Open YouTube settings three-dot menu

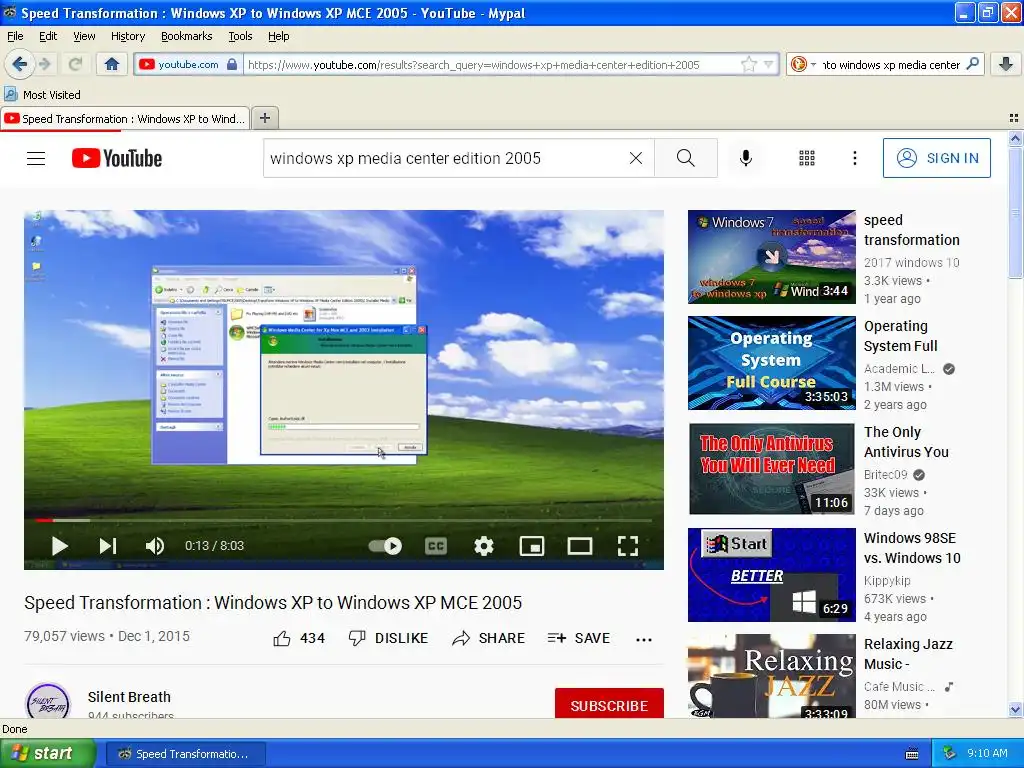click(854, 158)
